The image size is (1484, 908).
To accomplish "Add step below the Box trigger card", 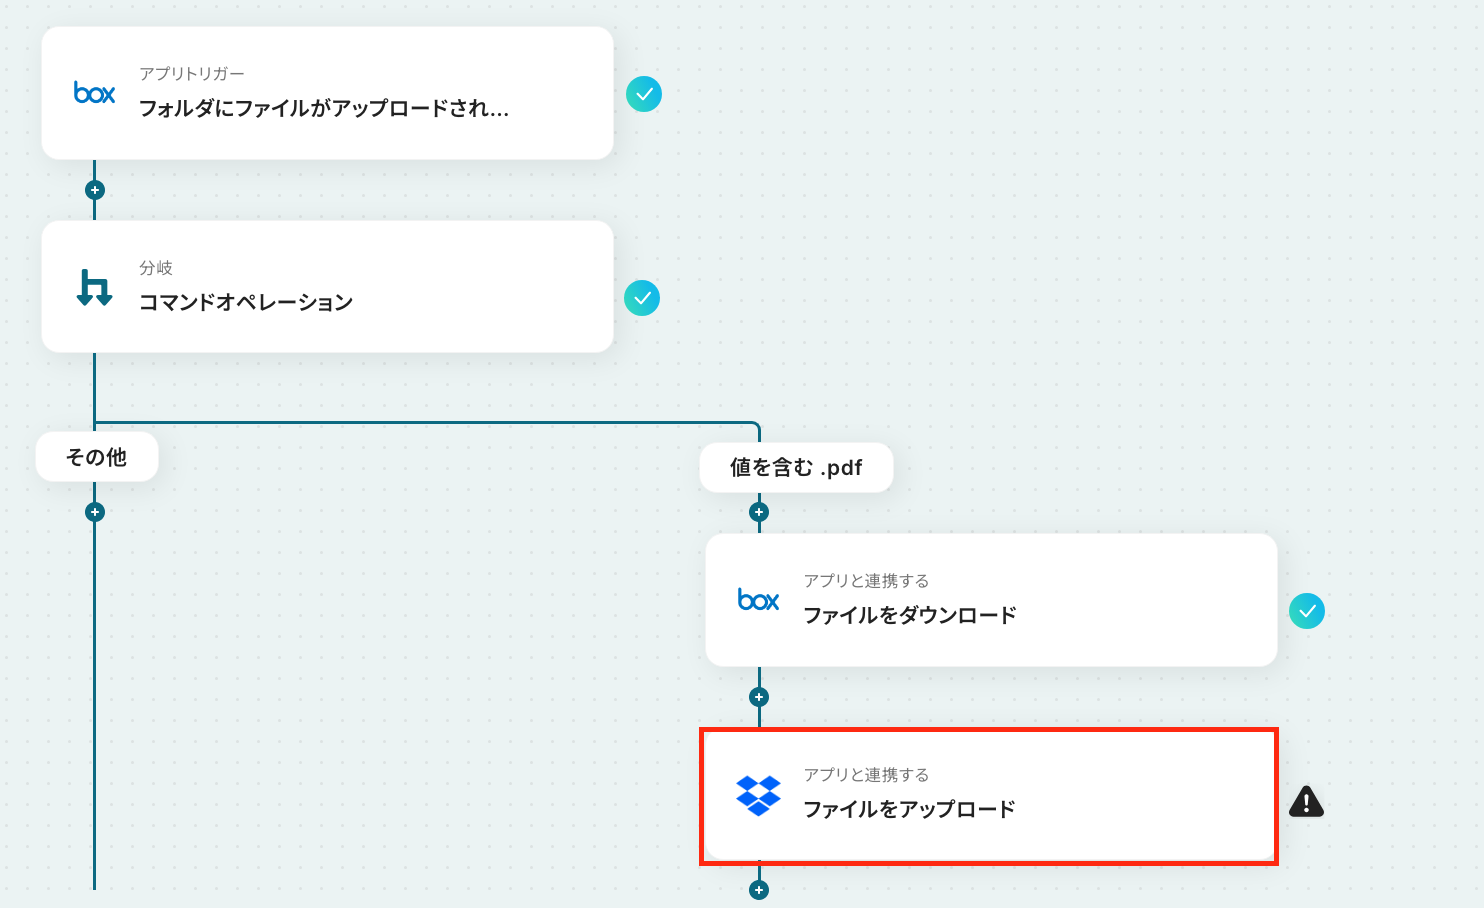I will (x=95, y=190).
